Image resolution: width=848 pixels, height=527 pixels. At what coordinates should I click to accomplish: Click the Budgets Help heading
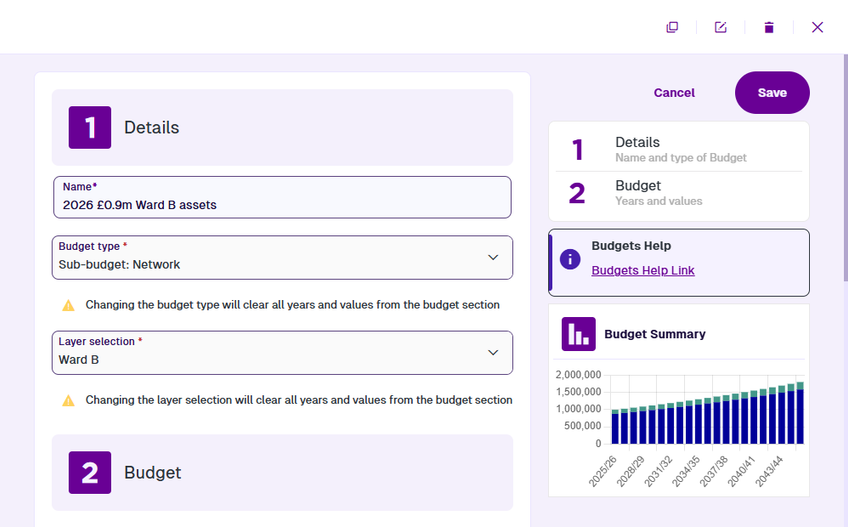631,246
